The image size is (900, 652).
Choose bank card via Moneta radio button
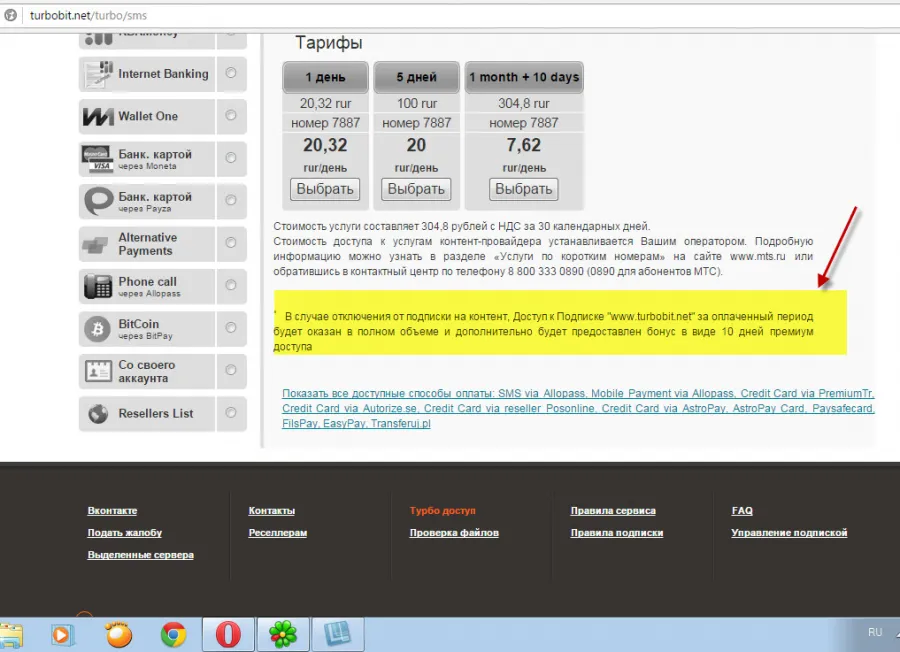231,158
